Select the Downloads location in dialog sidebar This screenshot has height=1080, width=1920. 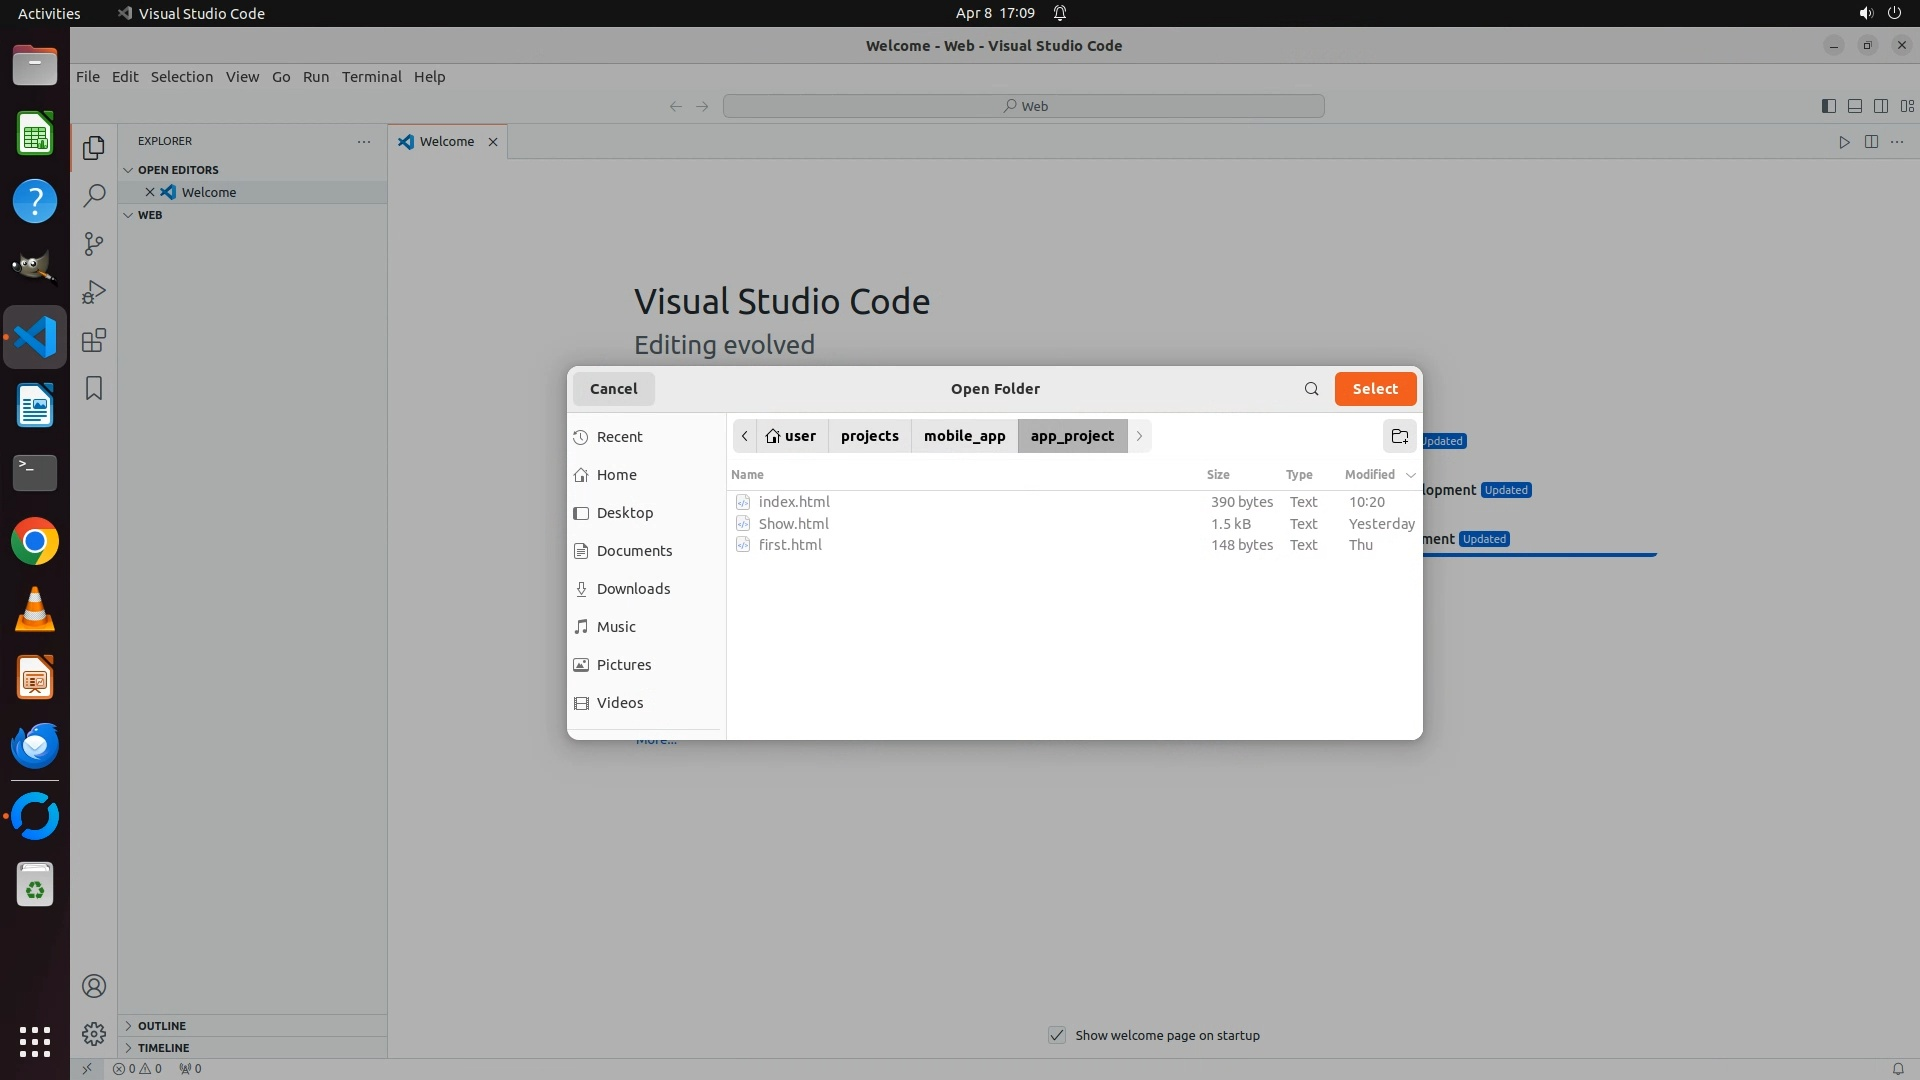[633, 589]
